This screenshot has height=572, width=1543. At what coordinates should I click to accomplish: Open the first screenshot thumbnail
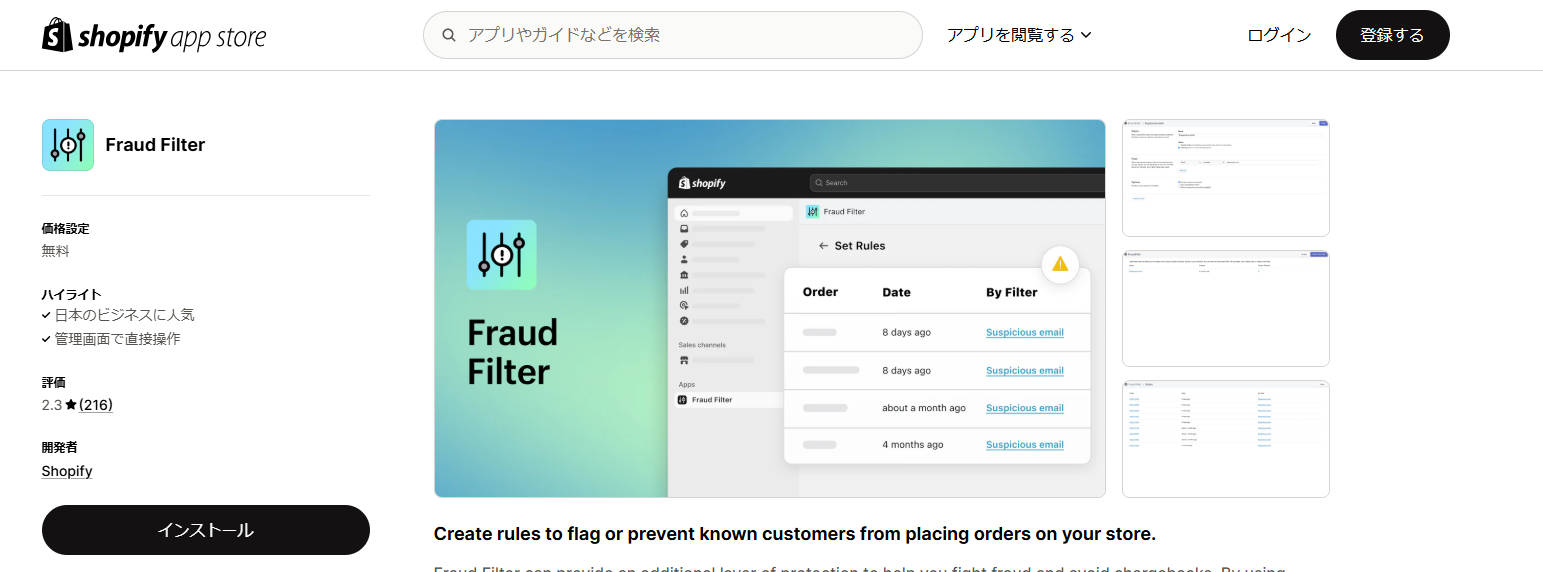coord(1226,178)
